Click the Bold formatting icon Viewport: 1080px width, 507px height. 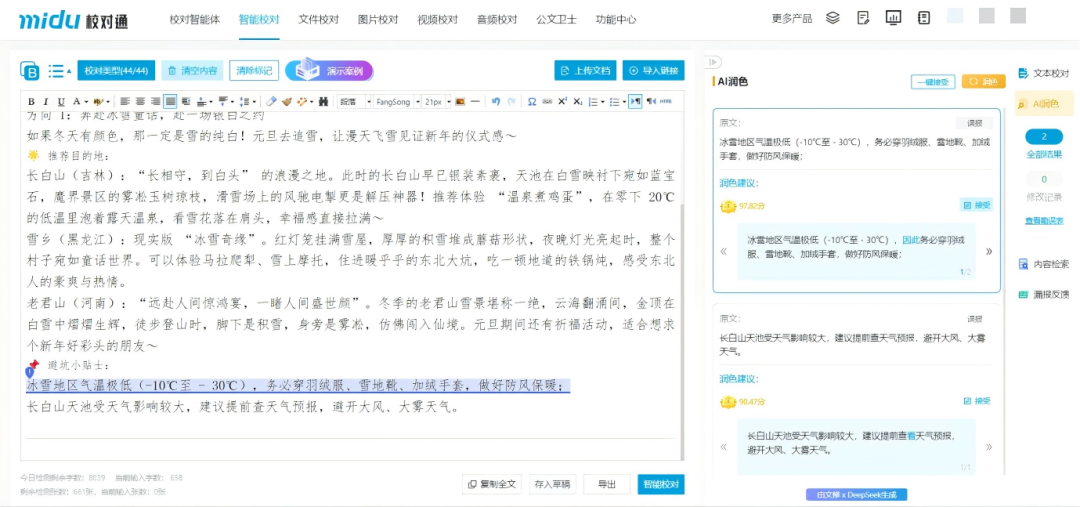tap(31, 102)
